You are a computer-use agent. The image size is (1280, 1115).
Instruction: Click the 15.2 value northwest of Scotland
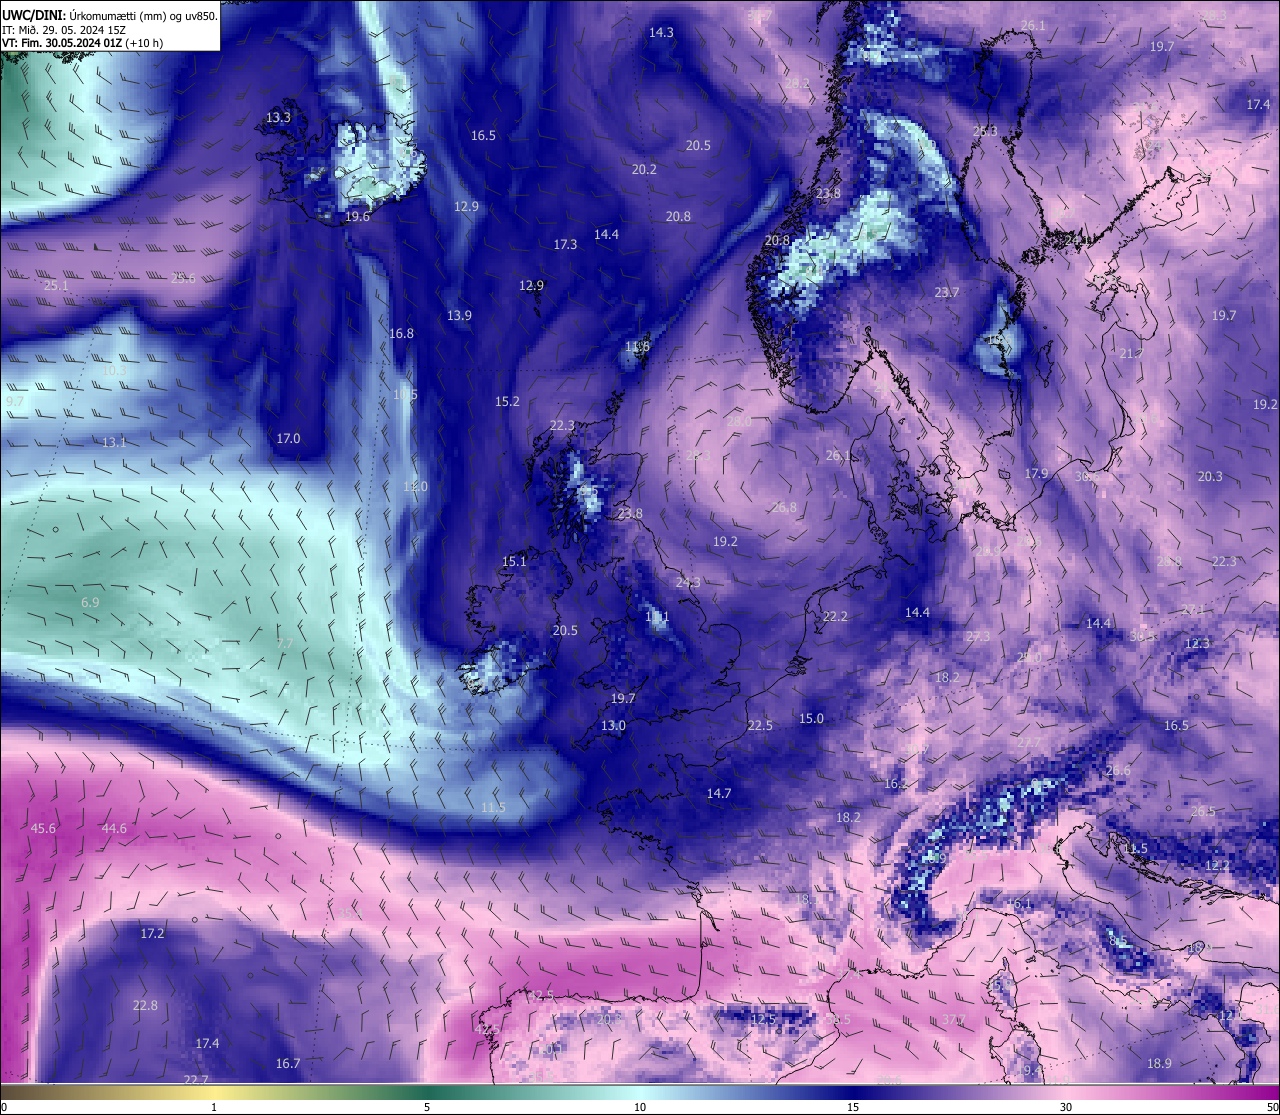coord(507,402)
